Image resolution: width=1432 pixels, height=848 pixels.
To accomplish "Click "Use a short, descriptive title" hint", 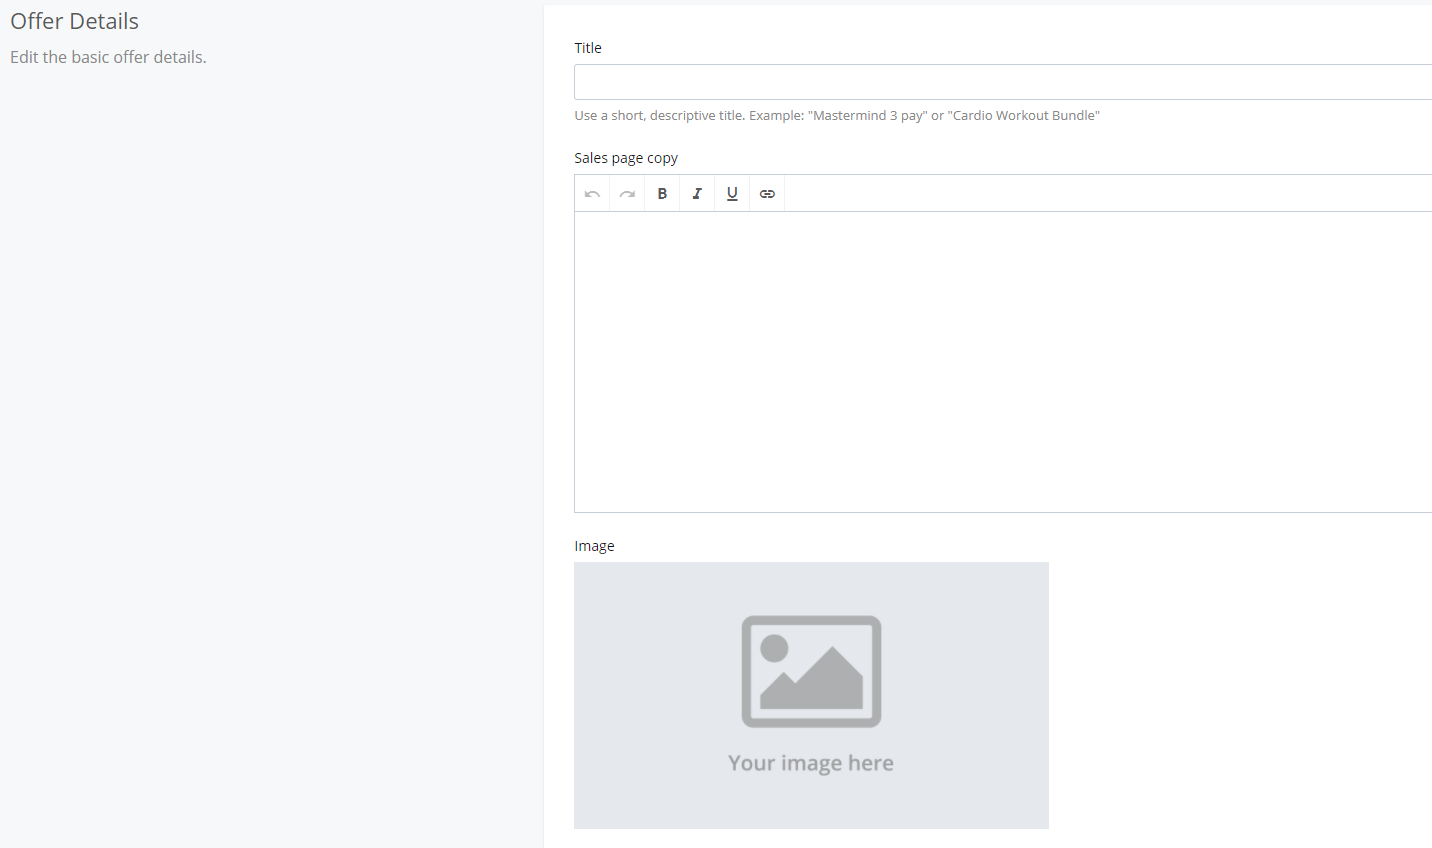I will tap(659, 116).
